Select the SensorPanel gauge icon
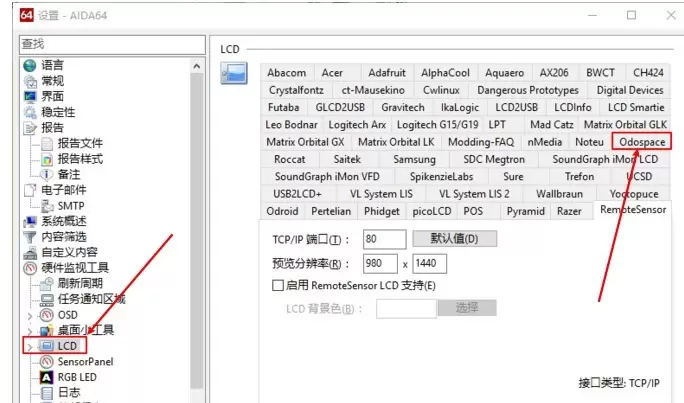The height and width of the screenshot is (403, 684). pyautogui.click(x=47, y=362)
